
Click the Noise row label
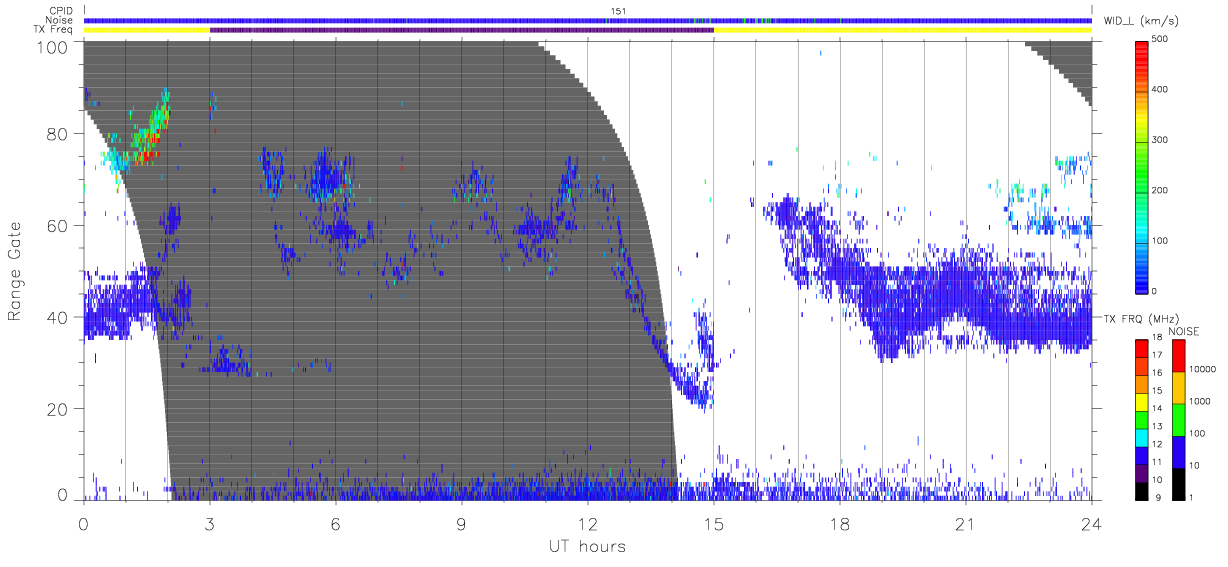(x=58, y=20)
